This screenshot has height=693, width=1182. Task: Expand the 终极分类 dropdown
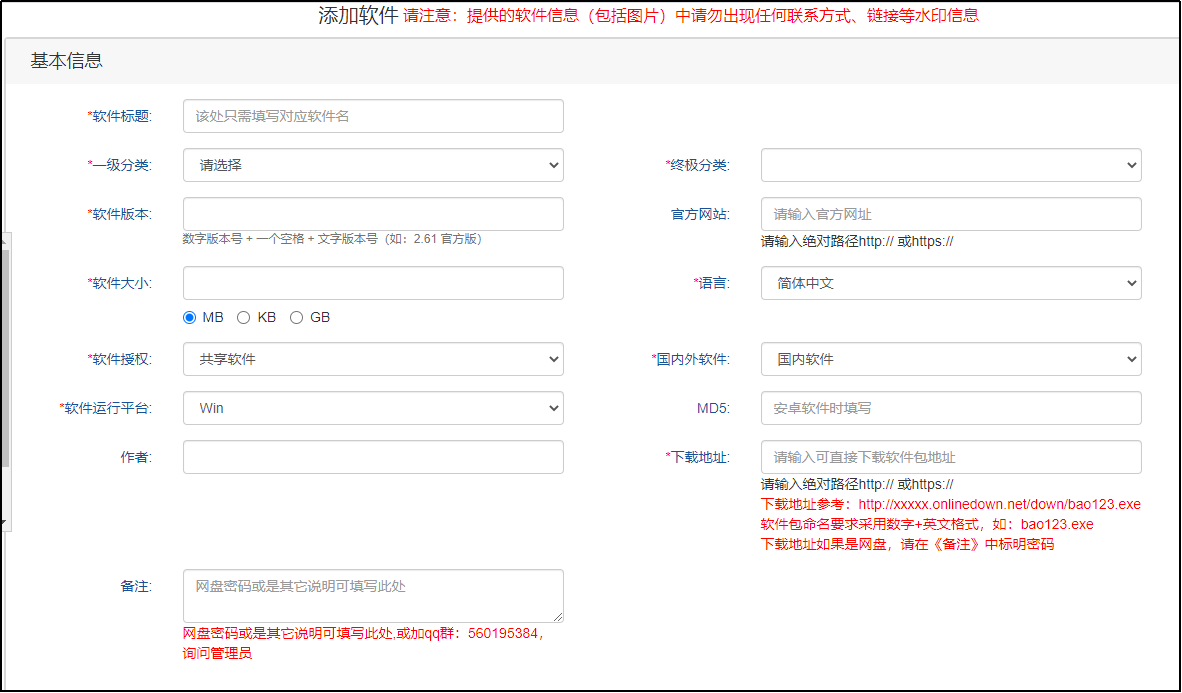(x=951, y=165)
